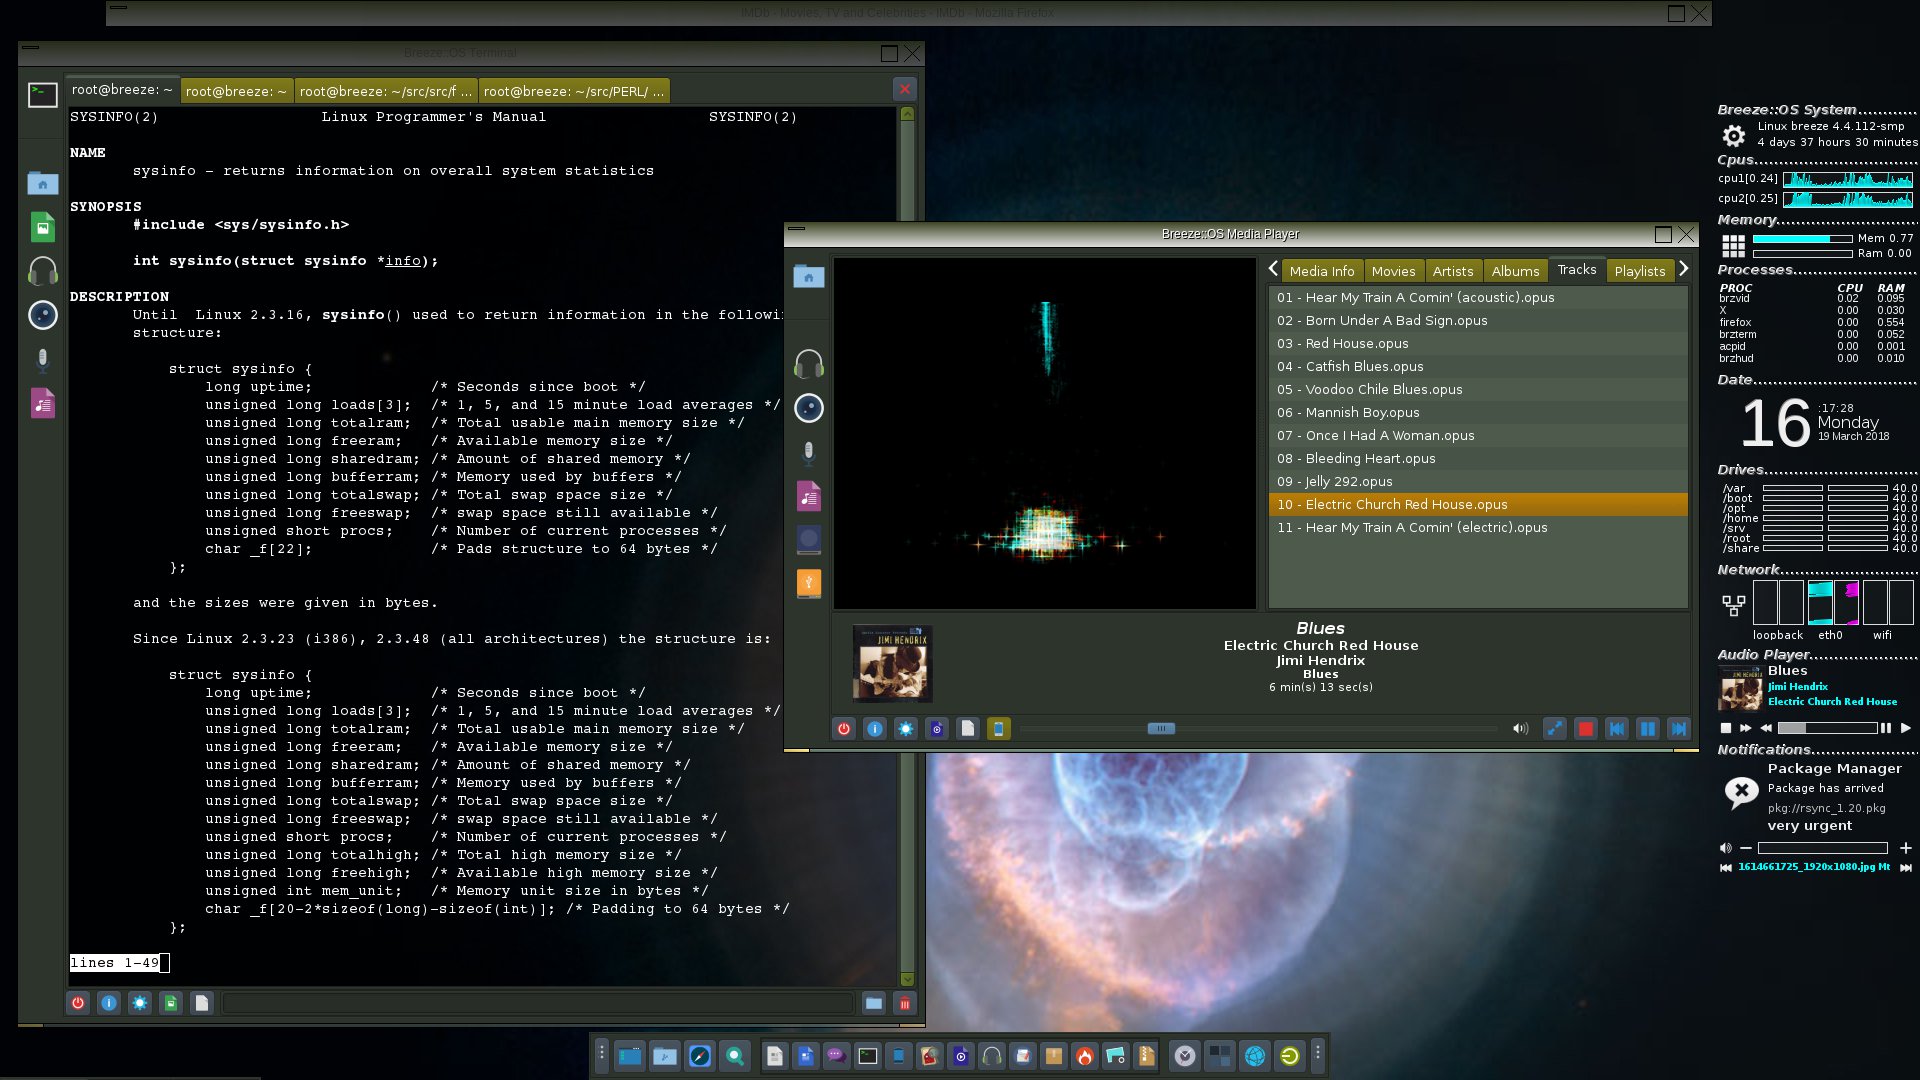This screenshot has height=1080, width=1920.
Task: Toggle fullscreen in the media player
Action: coord(1554,729)
